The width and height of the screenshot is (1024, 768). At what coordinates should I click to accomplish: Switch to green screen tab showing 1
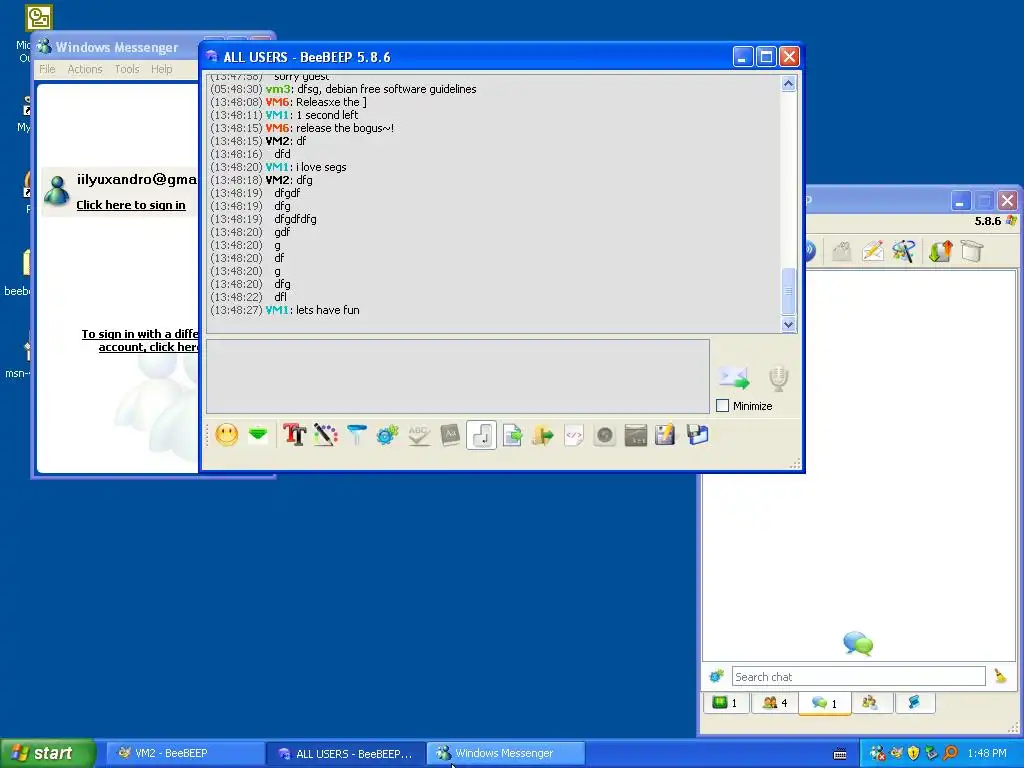tap(726, 703)
